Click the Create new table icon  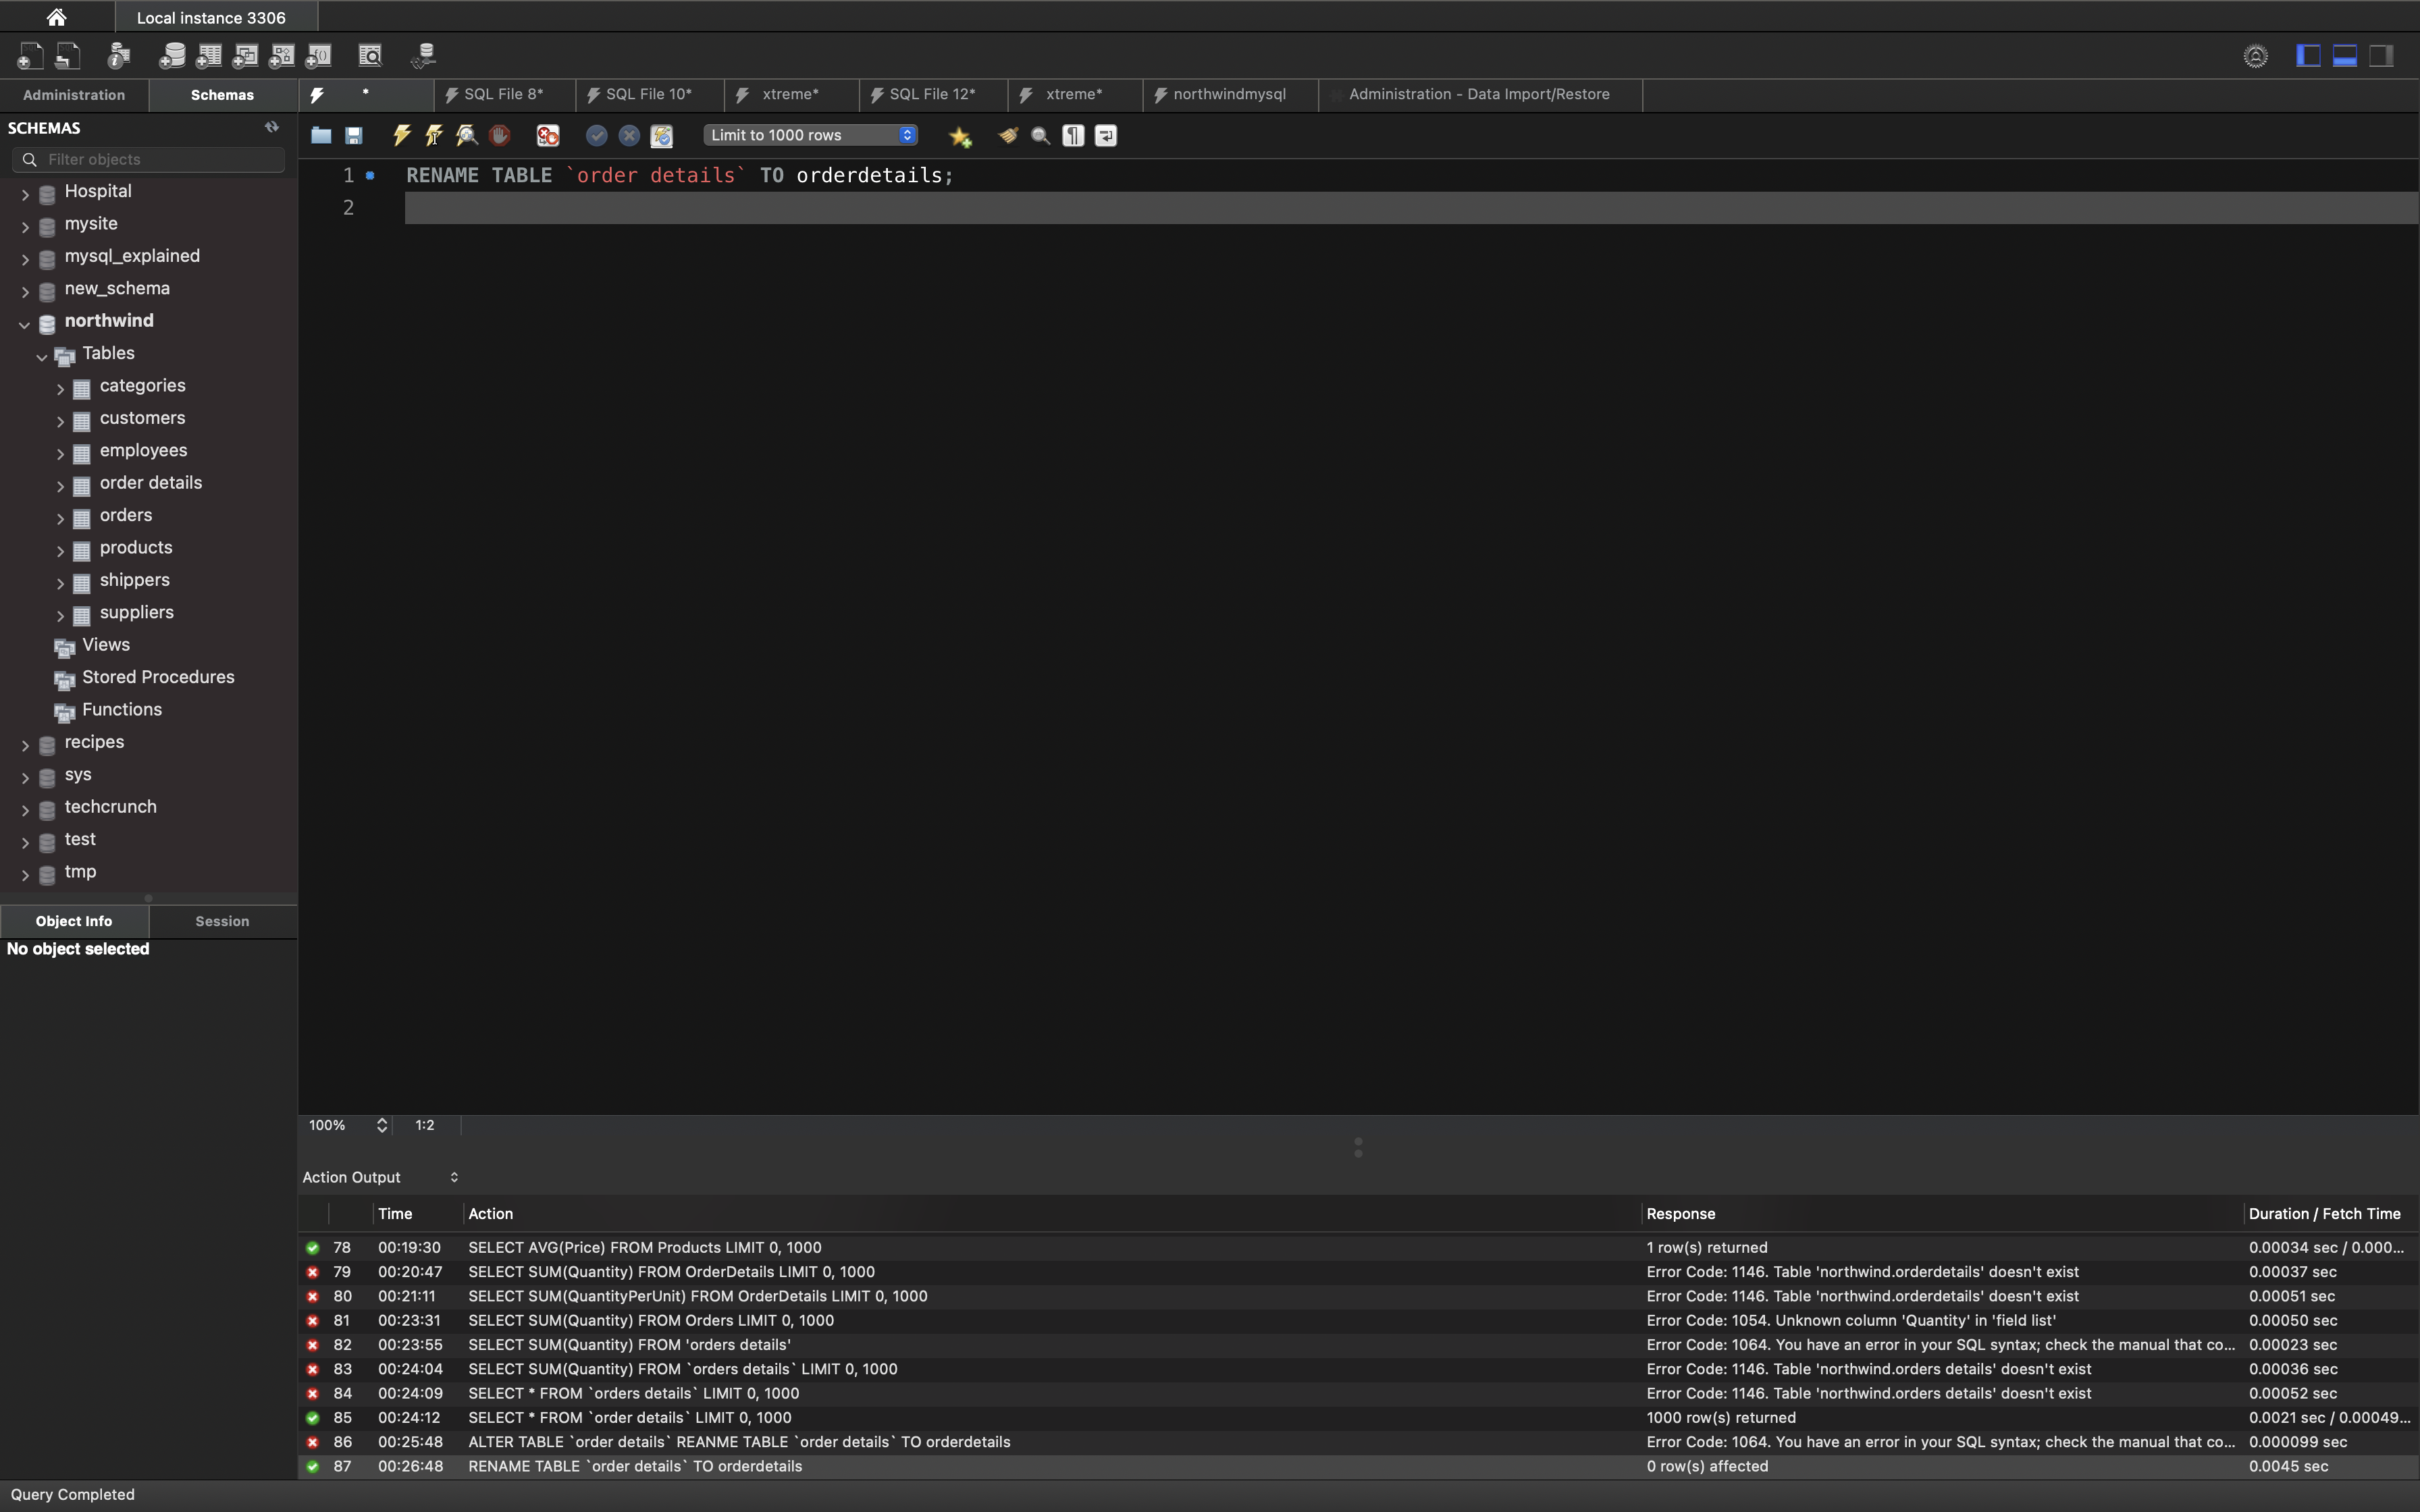point(209,56)
